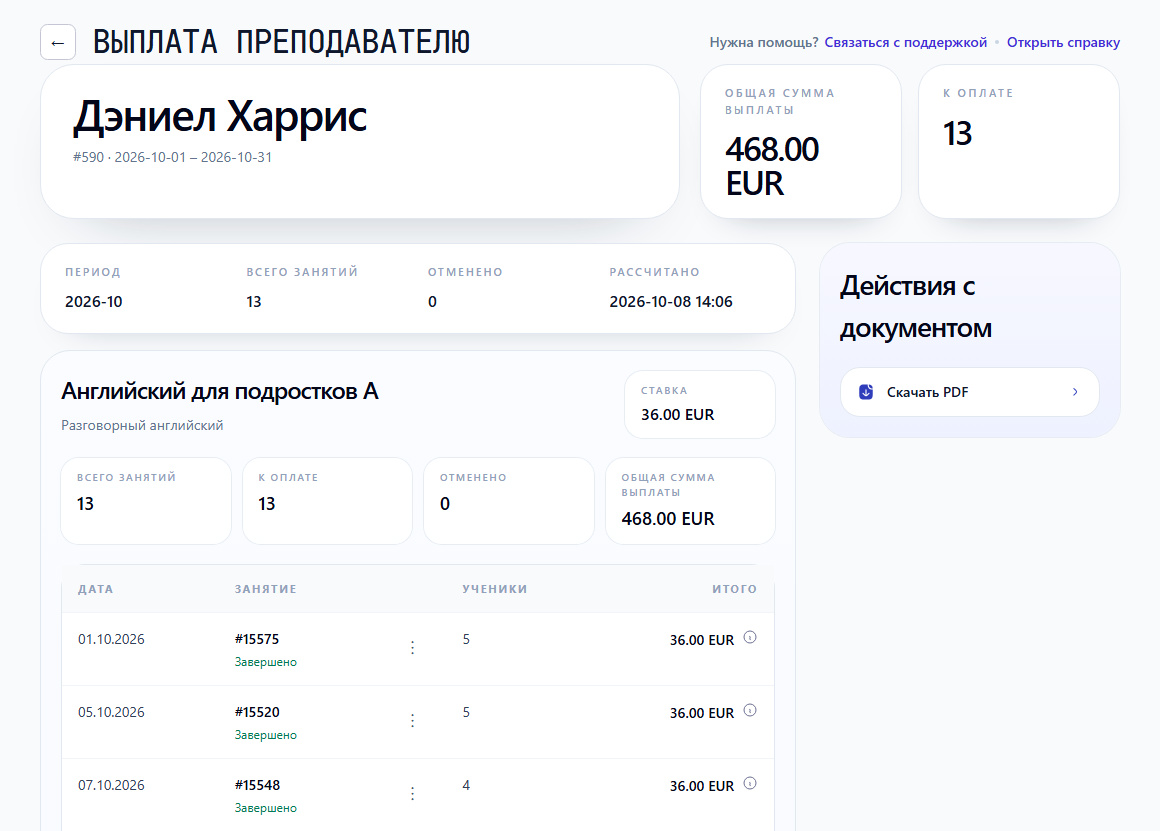Download the payout via Скачать PDF
The height and width of the screenshot is (831, 1160).
pyautogui.click(x=969, y=392)
